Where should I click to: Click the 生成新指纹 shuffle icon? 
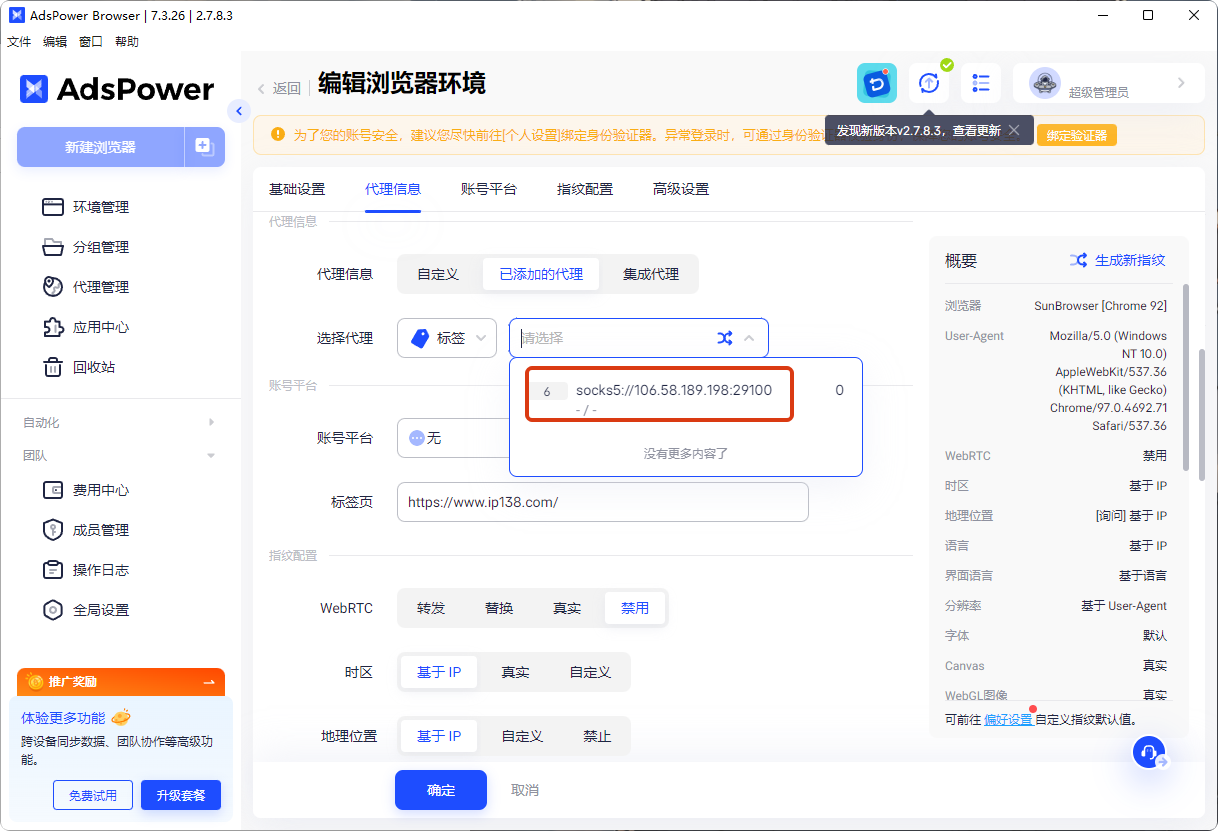[x=1078, y=260]
